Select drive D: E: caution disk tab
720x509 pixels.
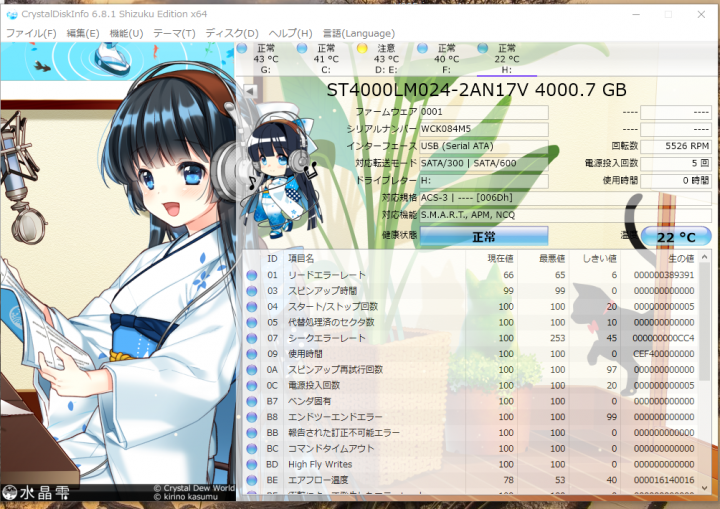[x=386, y=59]
